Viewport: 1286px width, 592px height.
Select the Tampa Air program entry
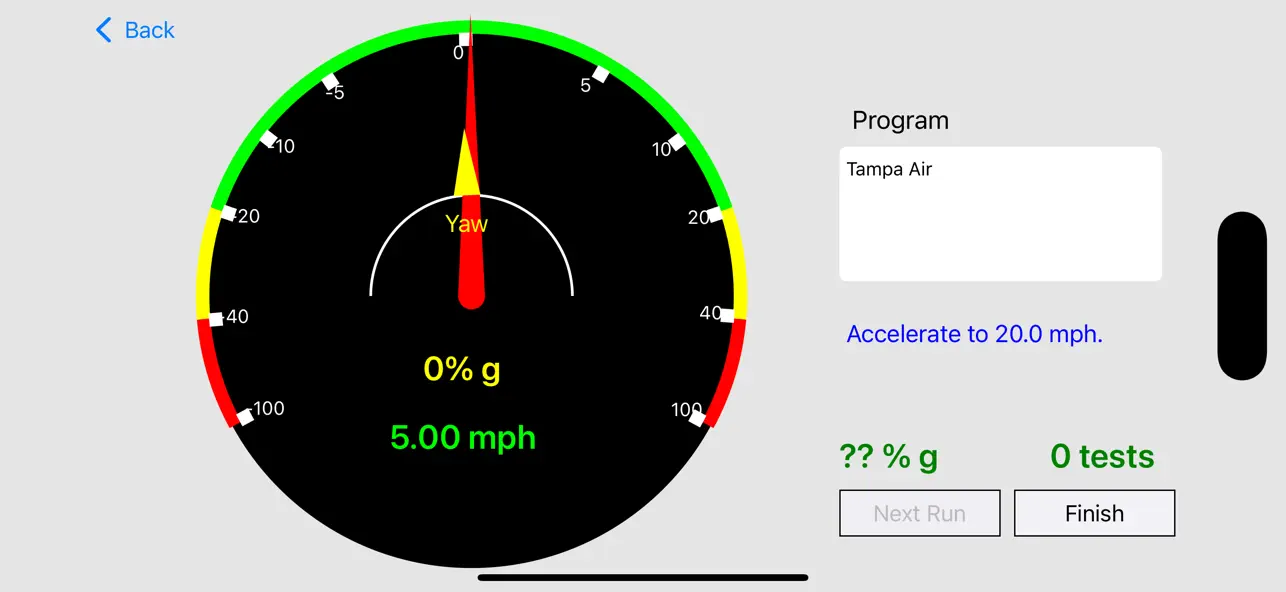pos(889,169)
